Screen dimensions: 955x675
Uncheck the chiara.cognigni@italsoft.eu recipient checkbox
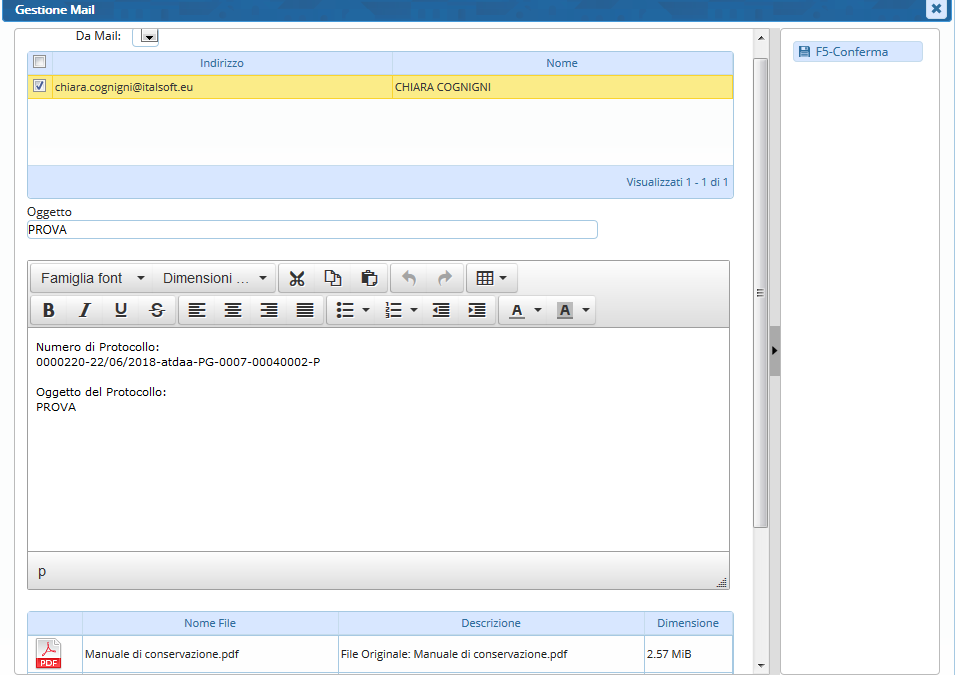(40, 87)
